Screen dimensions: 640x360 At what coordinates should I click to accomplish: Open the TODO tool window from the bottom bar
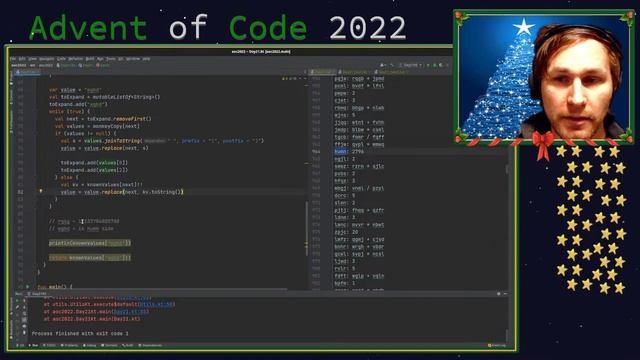pos(50,345)
